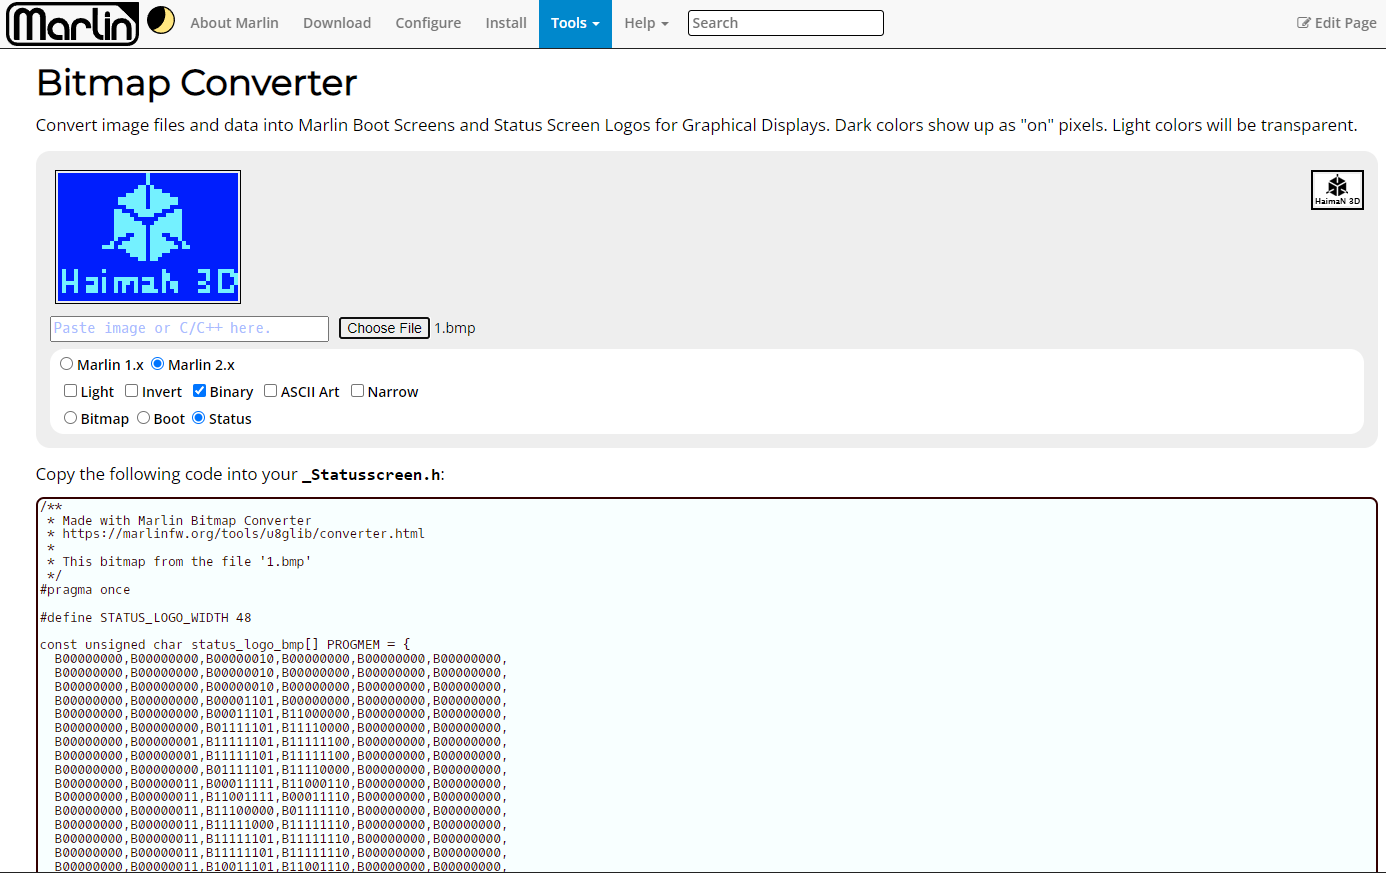Expand the Help dropdown menu

pos(646,23)
